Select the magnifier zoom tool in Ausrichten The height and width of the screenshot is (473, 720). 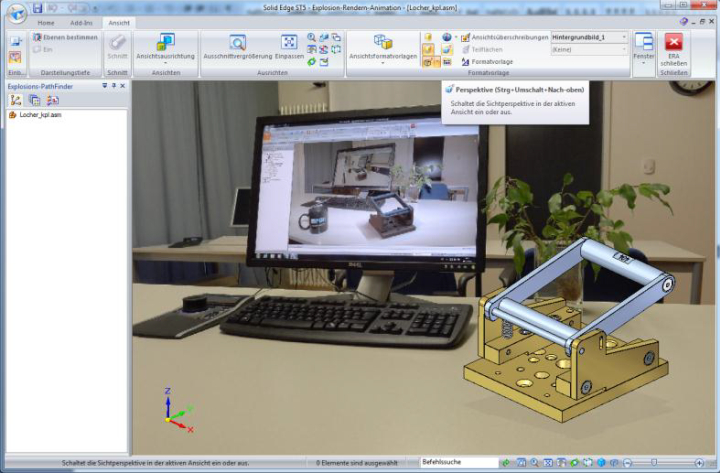(311, 37)
